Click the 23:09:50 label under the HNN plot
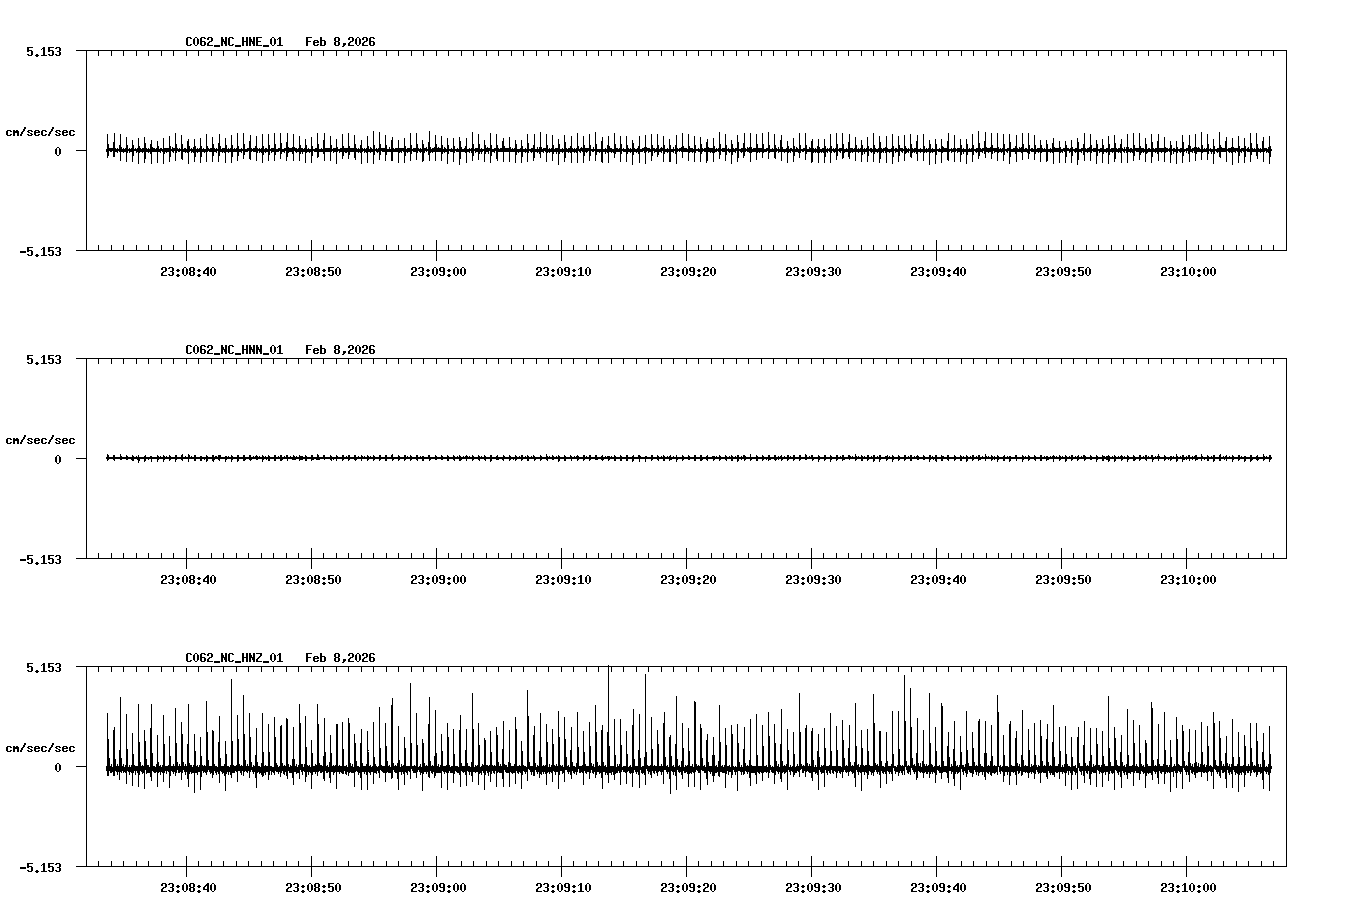 [1062, 578]
